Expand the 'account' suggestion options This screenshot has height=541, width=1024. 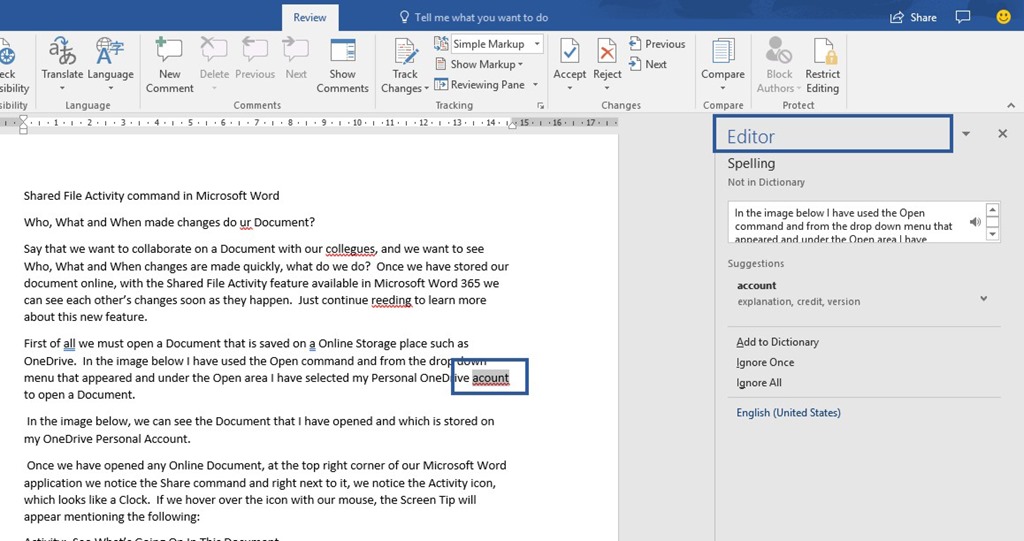[x=984, y=299]
